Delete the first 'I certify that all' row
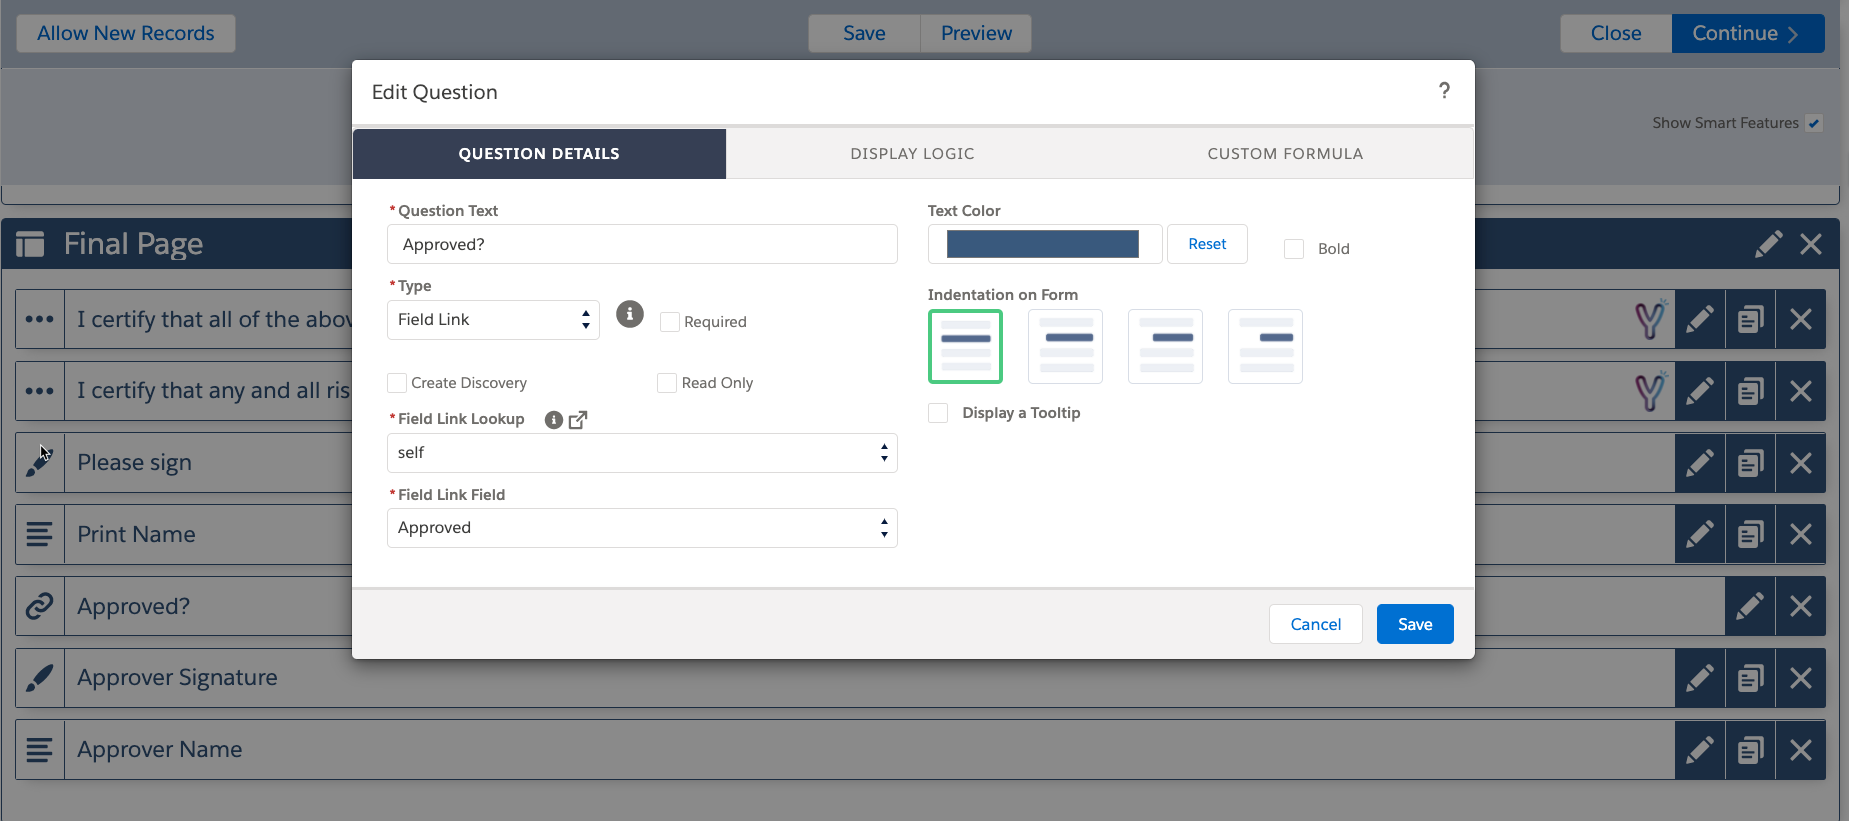Viewport: 1849px width, 821px height. coord(1801,319)
